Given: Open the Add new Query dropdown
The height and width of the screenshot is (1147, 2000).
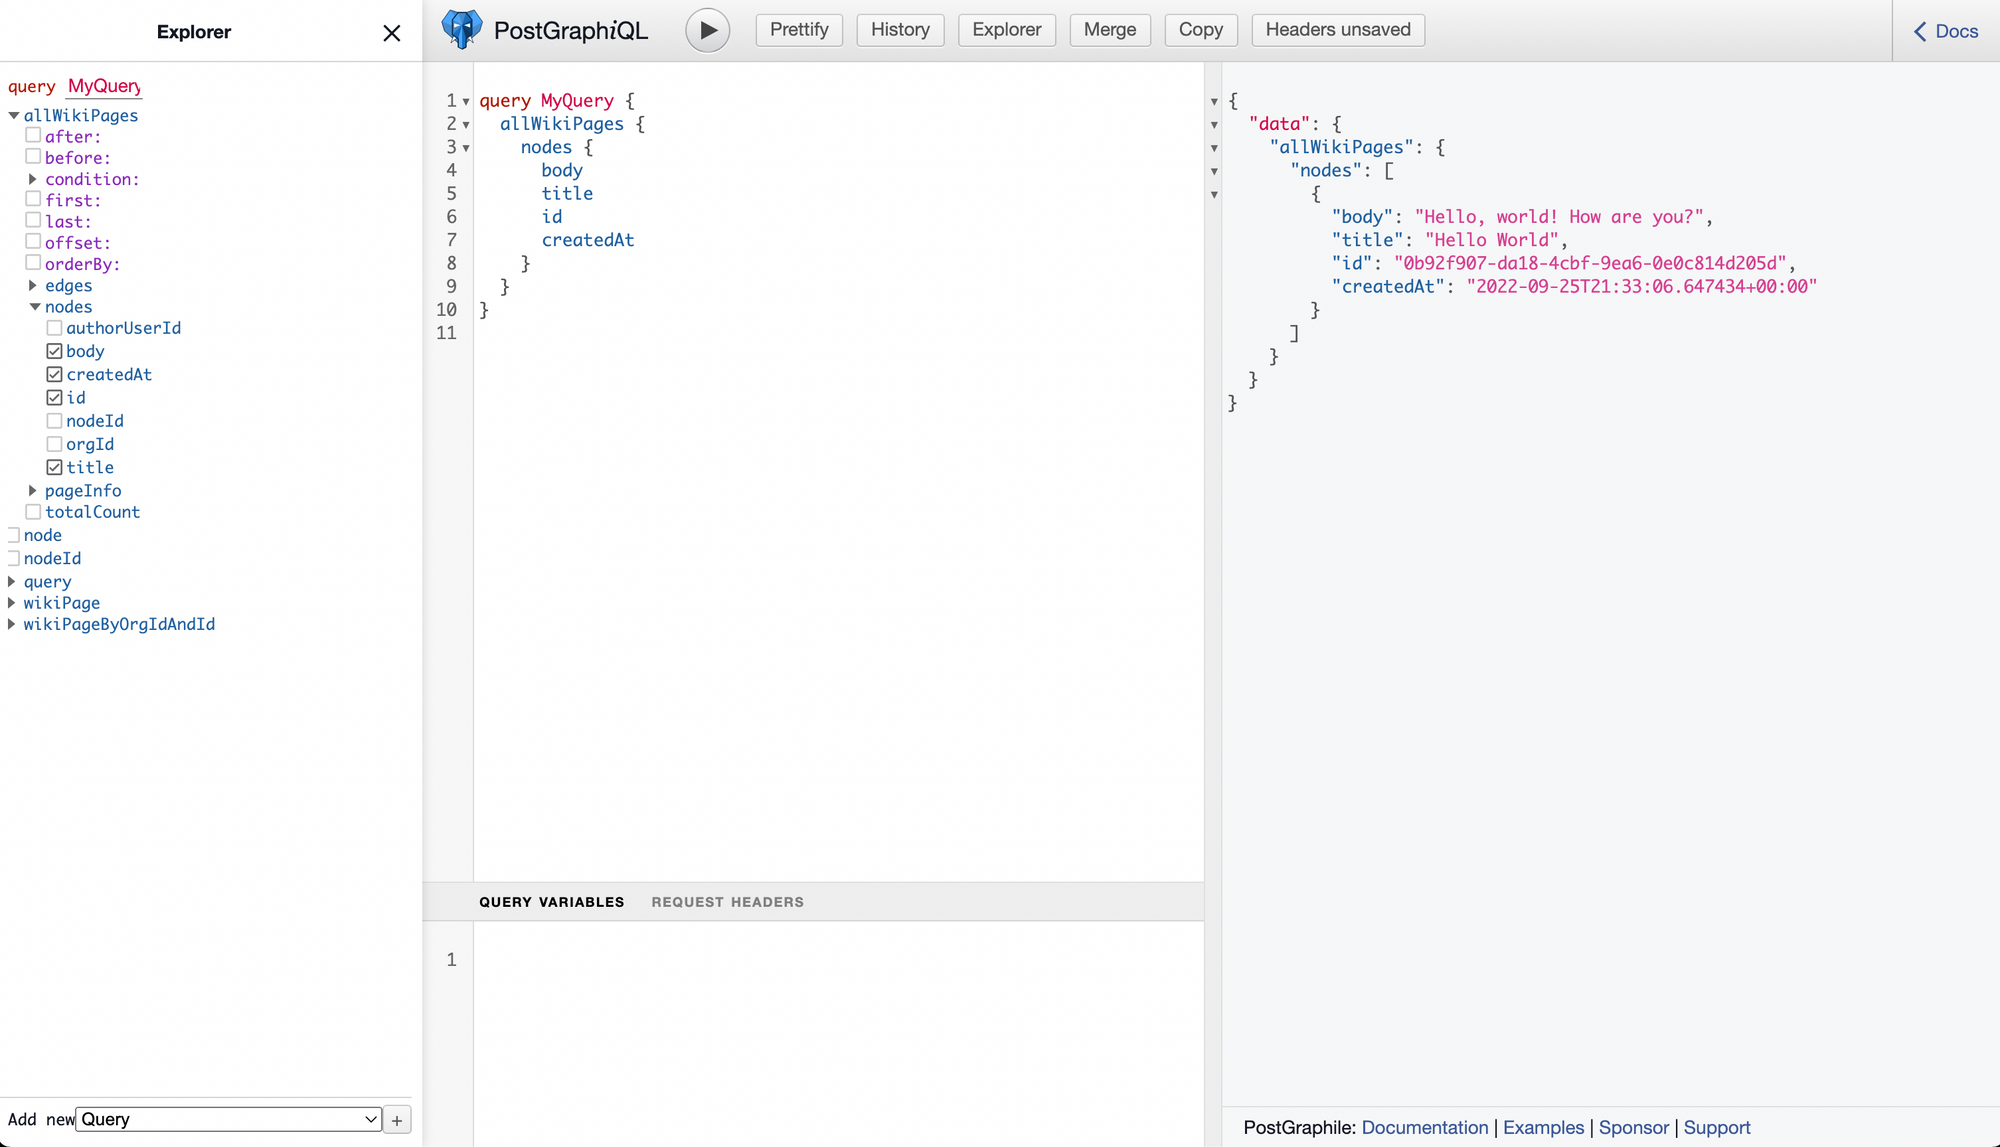Looking at the screenshot, I should pyautogui.click(x=229, y=1120).
